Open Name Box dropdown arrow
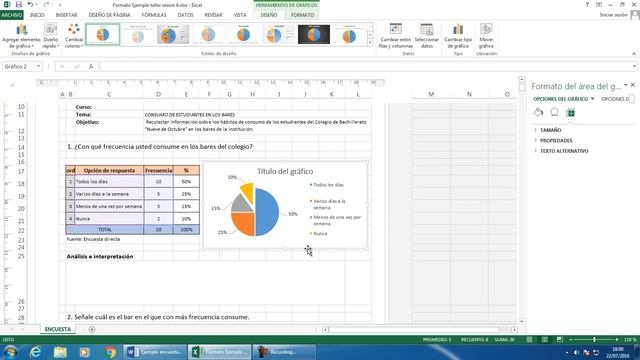 point(38,67)
